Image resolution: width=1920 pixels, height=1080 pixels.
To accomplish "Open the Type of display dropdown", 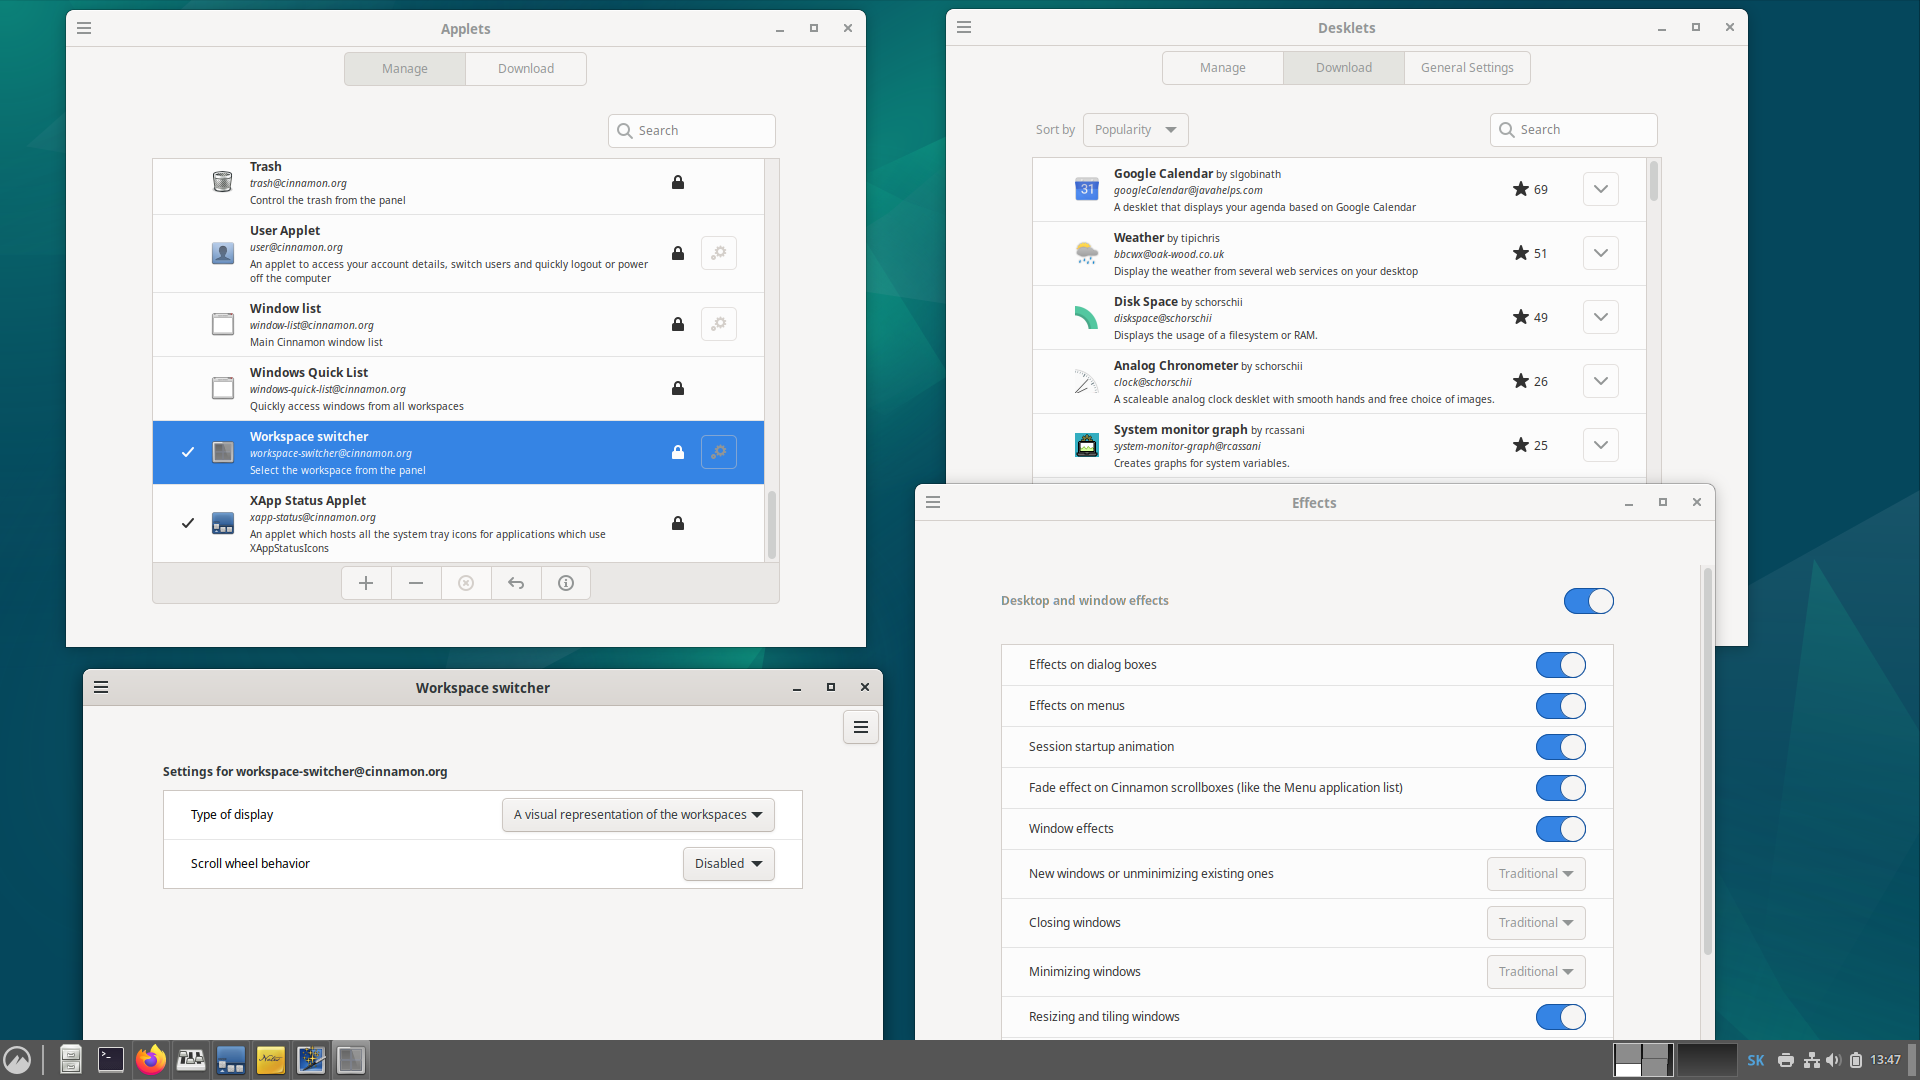I will pyautogui.click(x=638, y=815).
